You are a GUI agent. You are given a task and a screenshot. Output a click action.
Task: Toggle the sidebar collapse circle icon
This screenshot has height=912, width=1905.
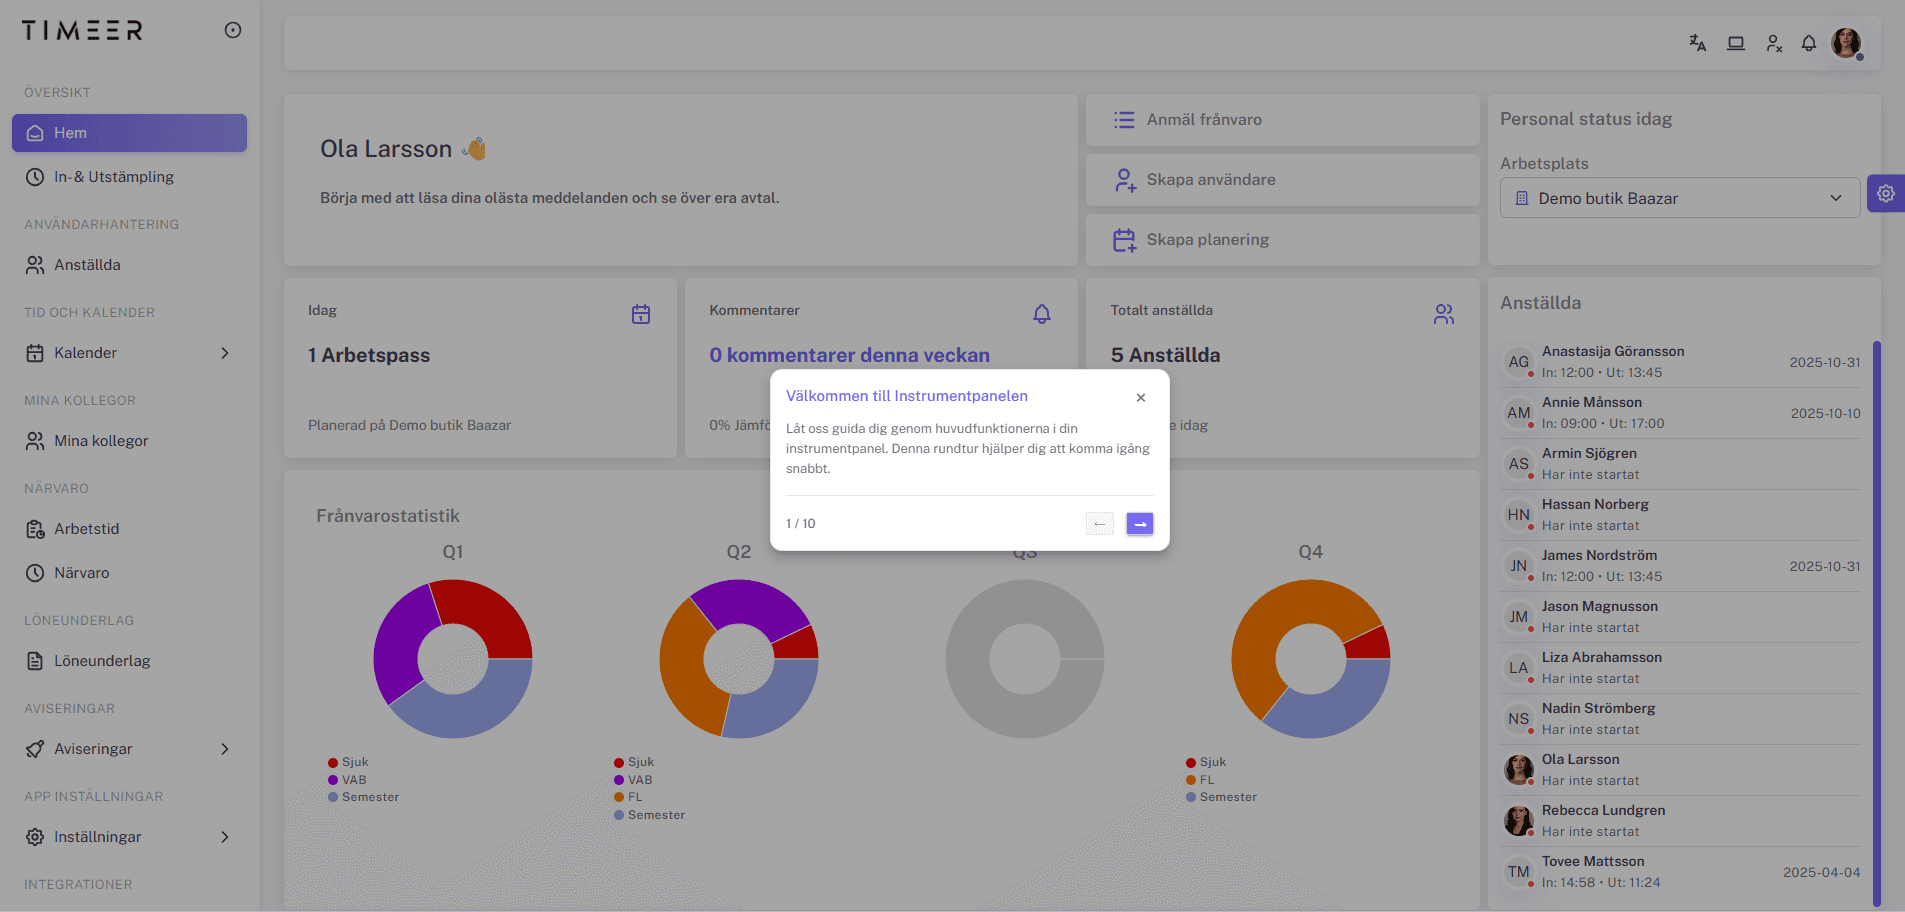point(233,30)
